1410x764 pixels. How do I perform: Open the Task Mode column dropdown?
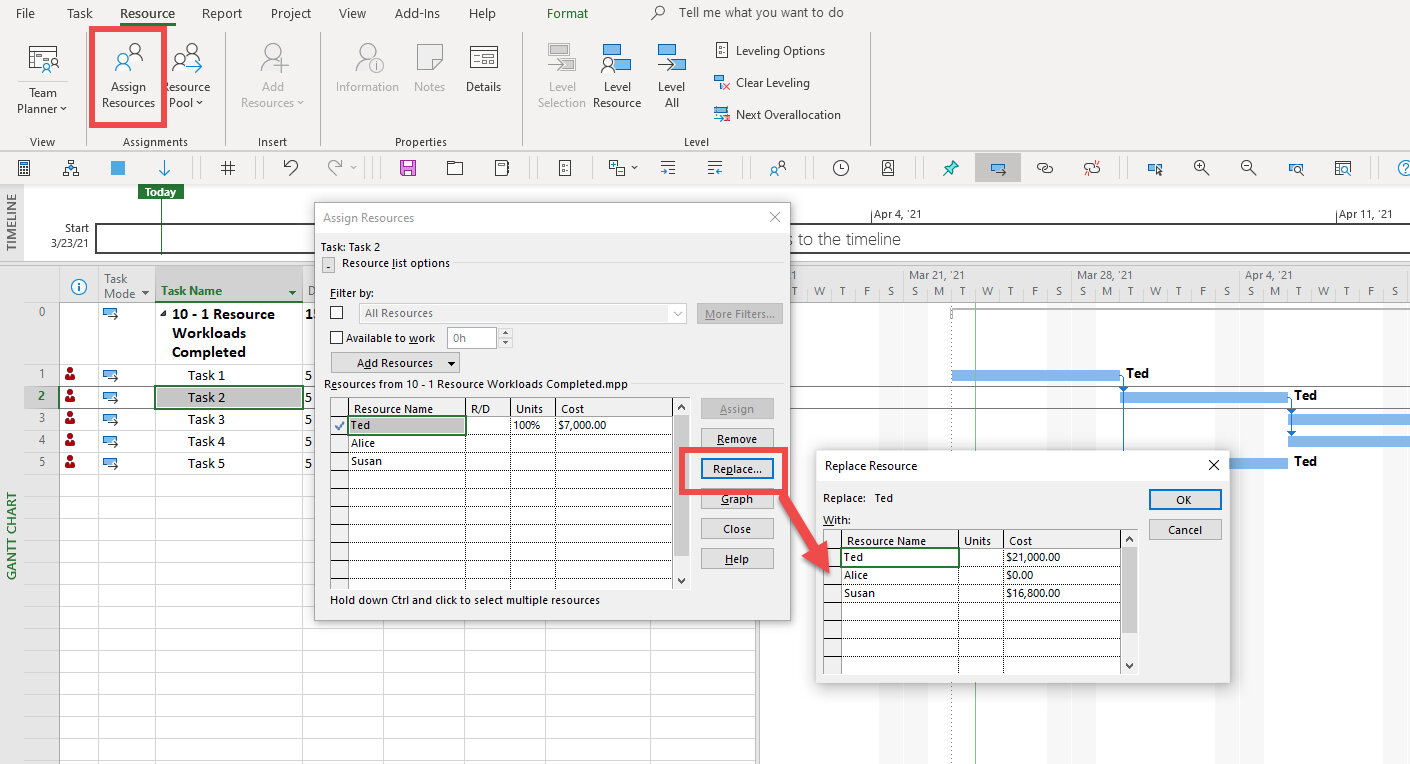pyautogui.click(x=145, y=293)
